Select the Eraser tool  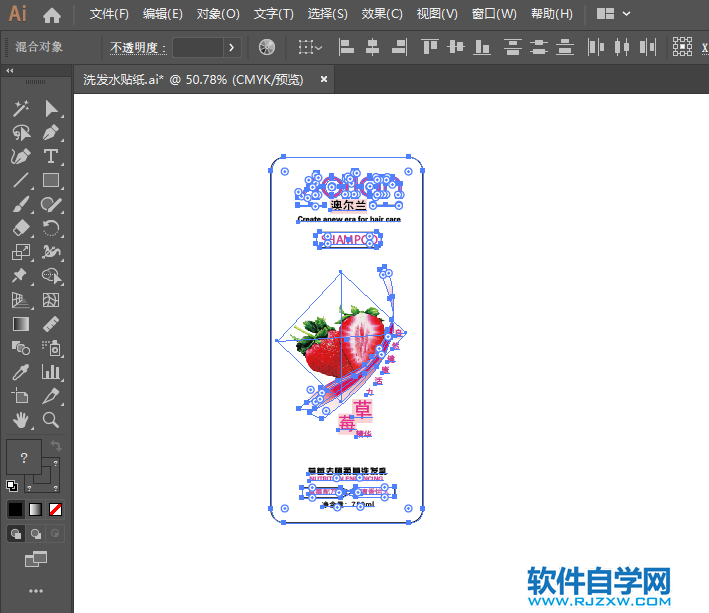point(21,228)
